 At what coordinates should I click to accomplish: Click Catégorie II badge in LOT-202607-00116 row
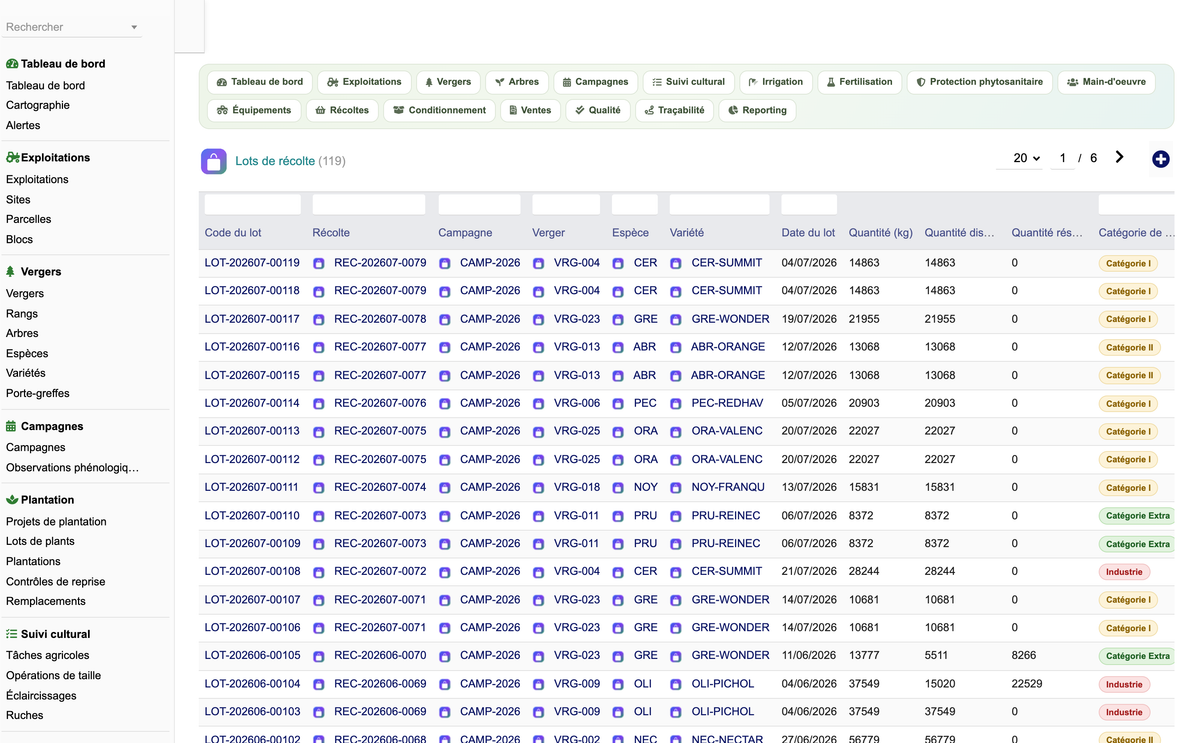tap(1130, 348)
